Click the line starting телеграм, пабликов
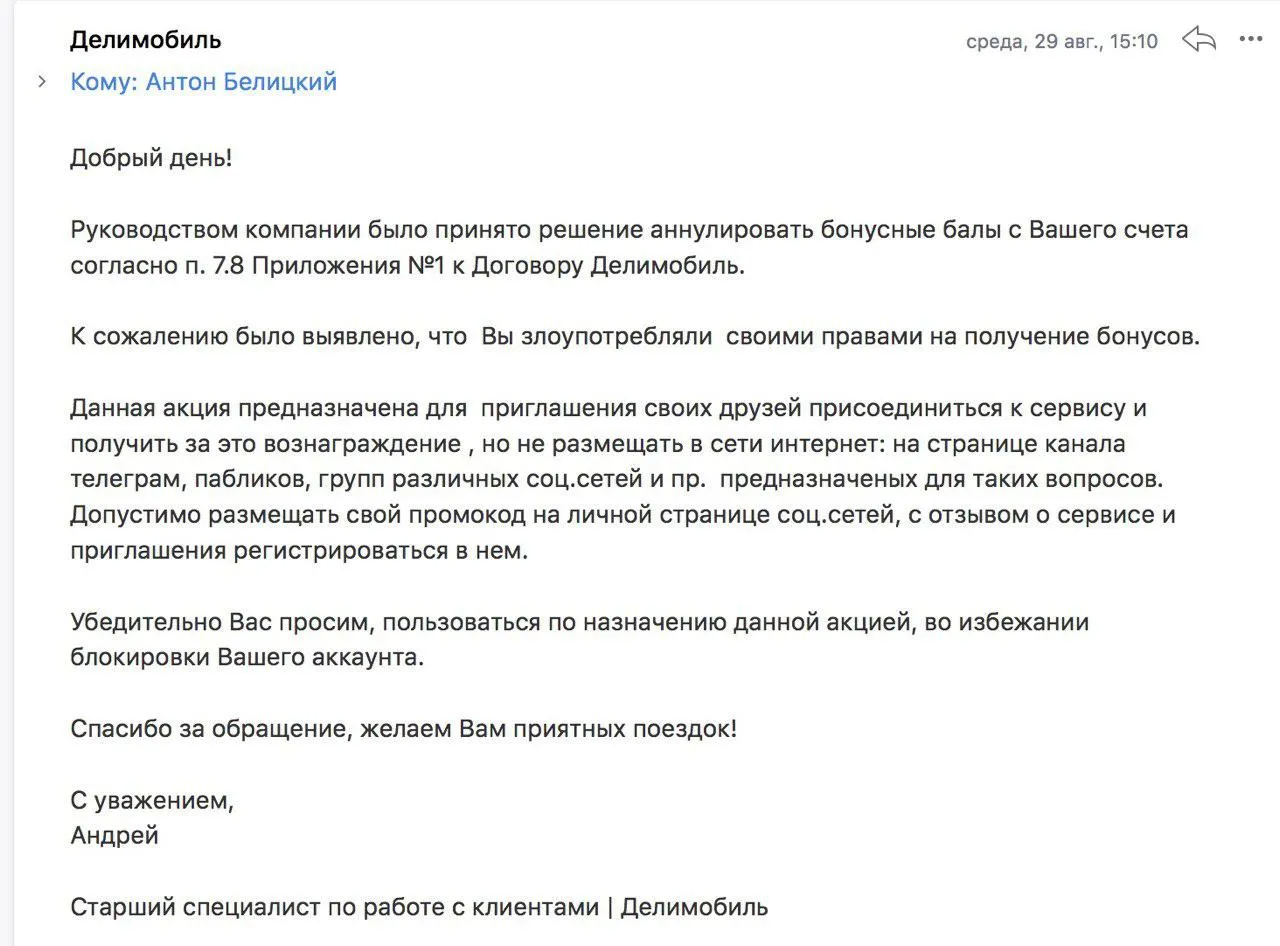 616,479
